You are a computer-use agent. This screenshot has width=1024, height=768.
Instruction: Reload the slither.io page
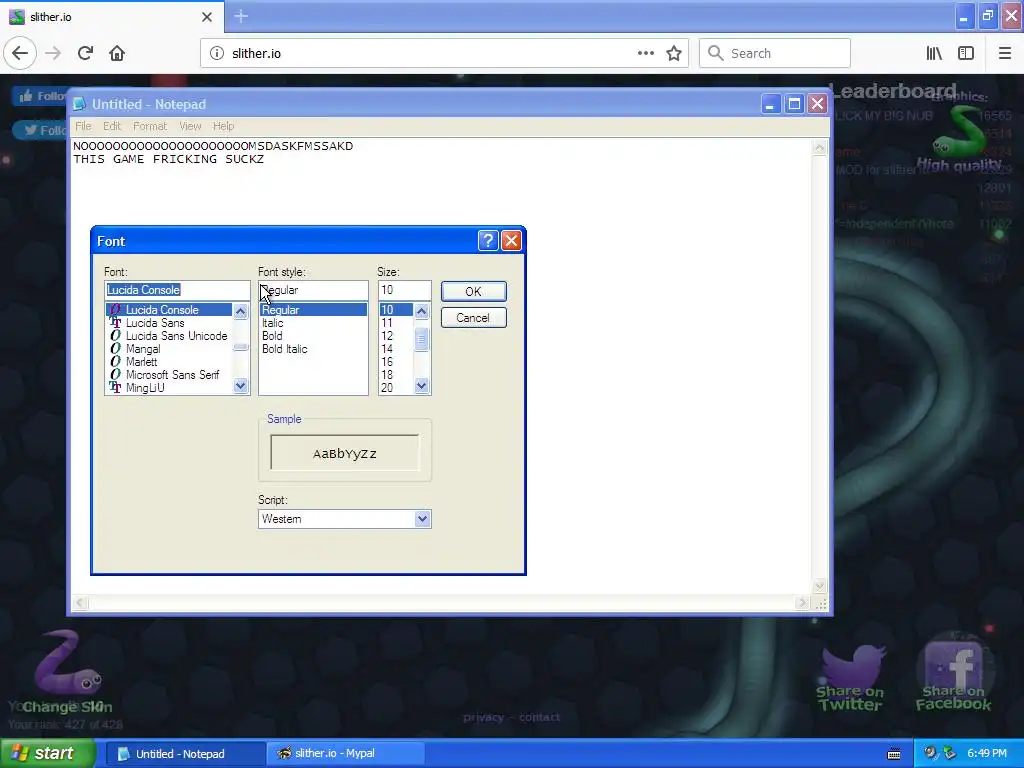(85, 53)
